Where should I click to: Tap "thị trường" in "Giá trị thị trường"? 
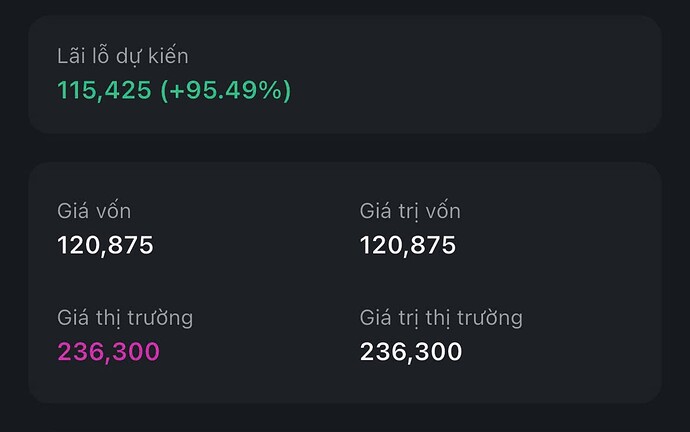(x=472, y=318)
